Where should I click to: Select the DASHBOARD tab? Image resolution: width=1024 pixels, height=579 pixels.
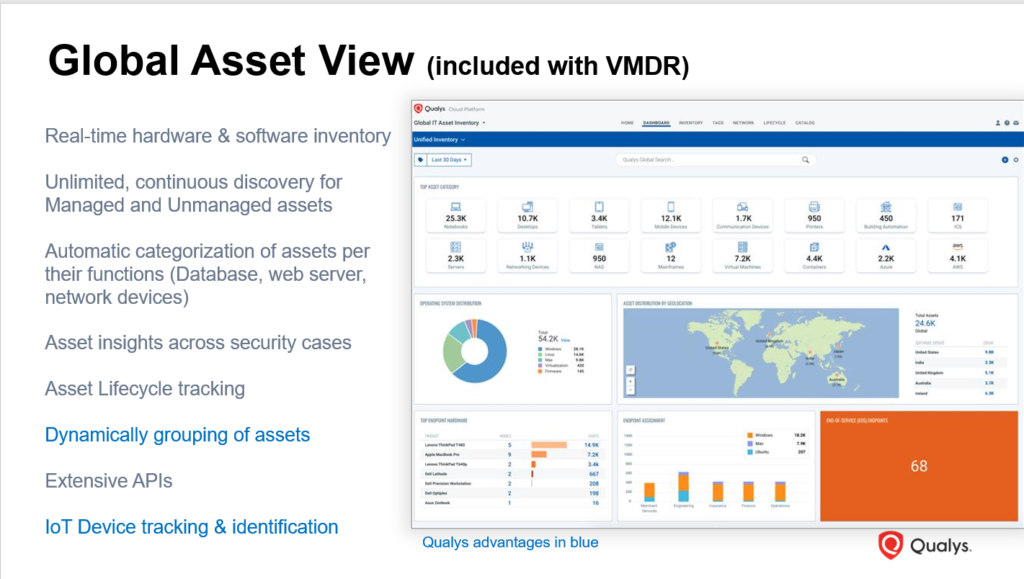tap(656, 123)
